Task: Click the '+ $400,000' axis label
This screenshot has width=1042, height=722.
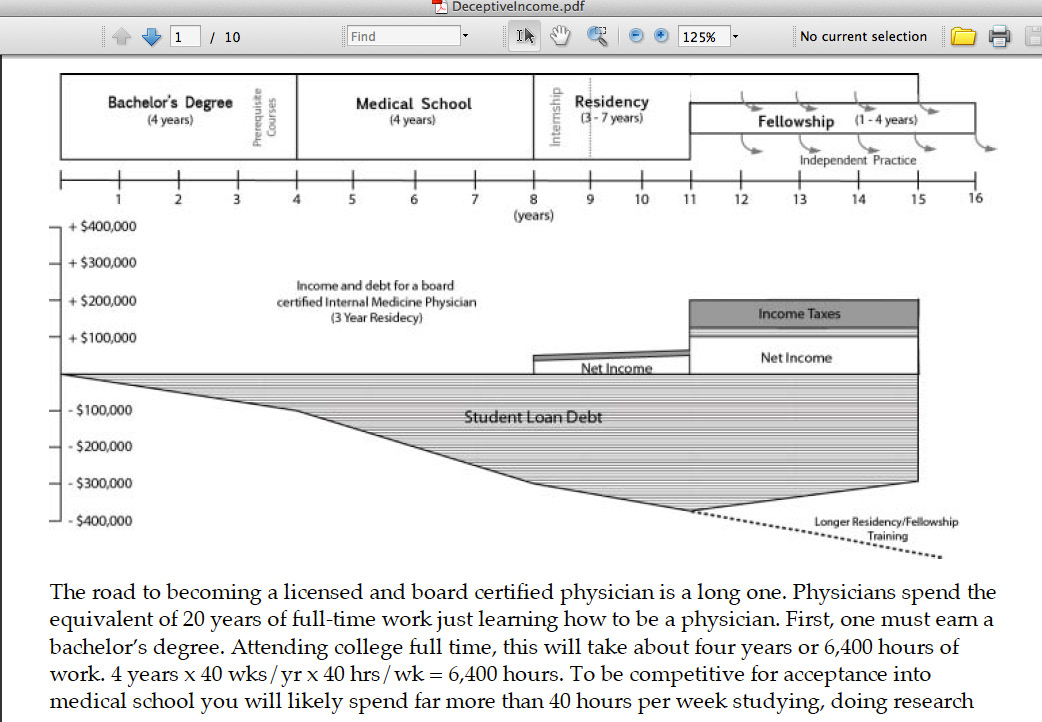Action: (102, 227)
